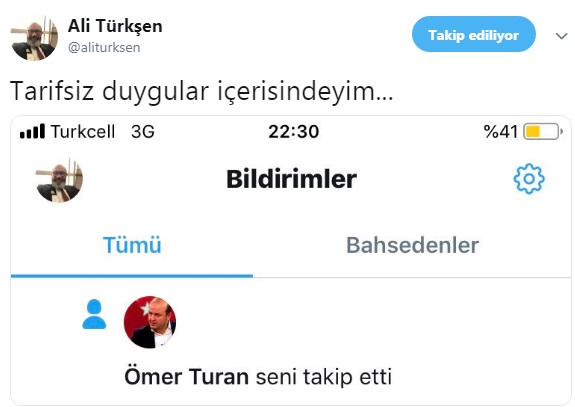Click the Ömer Turan name link
Viewport: 575px width, 407px height.
point(187,377)
